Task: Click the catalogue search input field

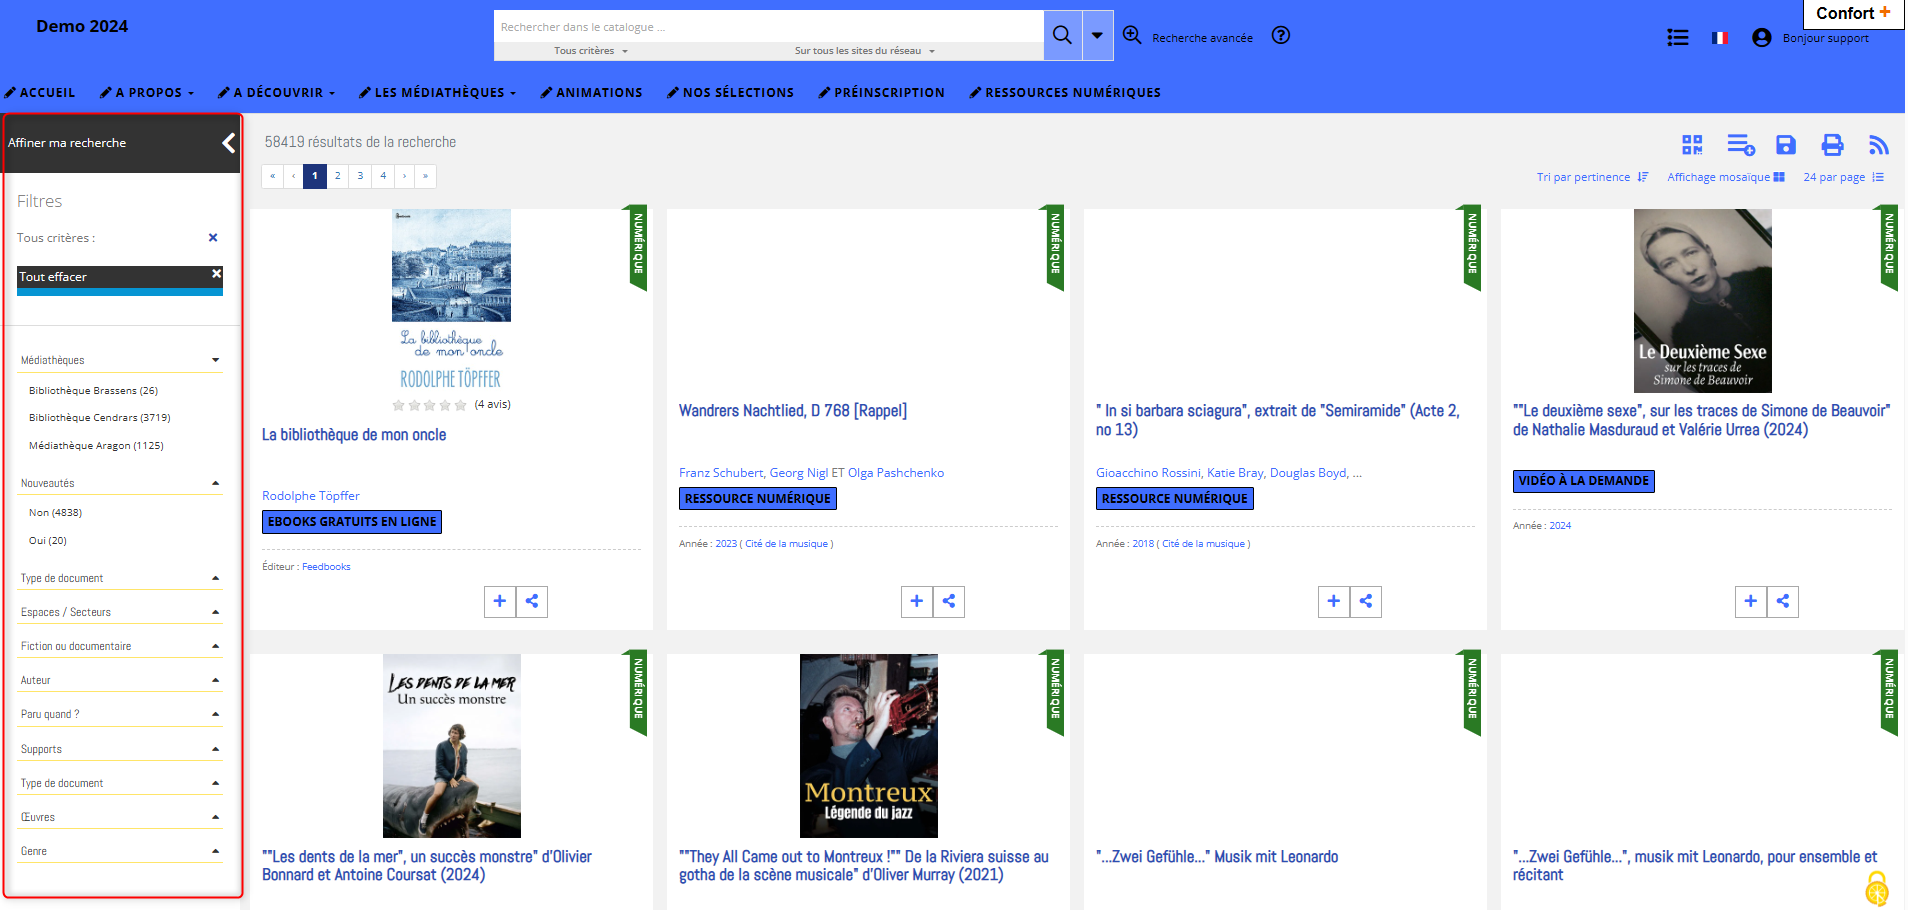Action: 768,27
